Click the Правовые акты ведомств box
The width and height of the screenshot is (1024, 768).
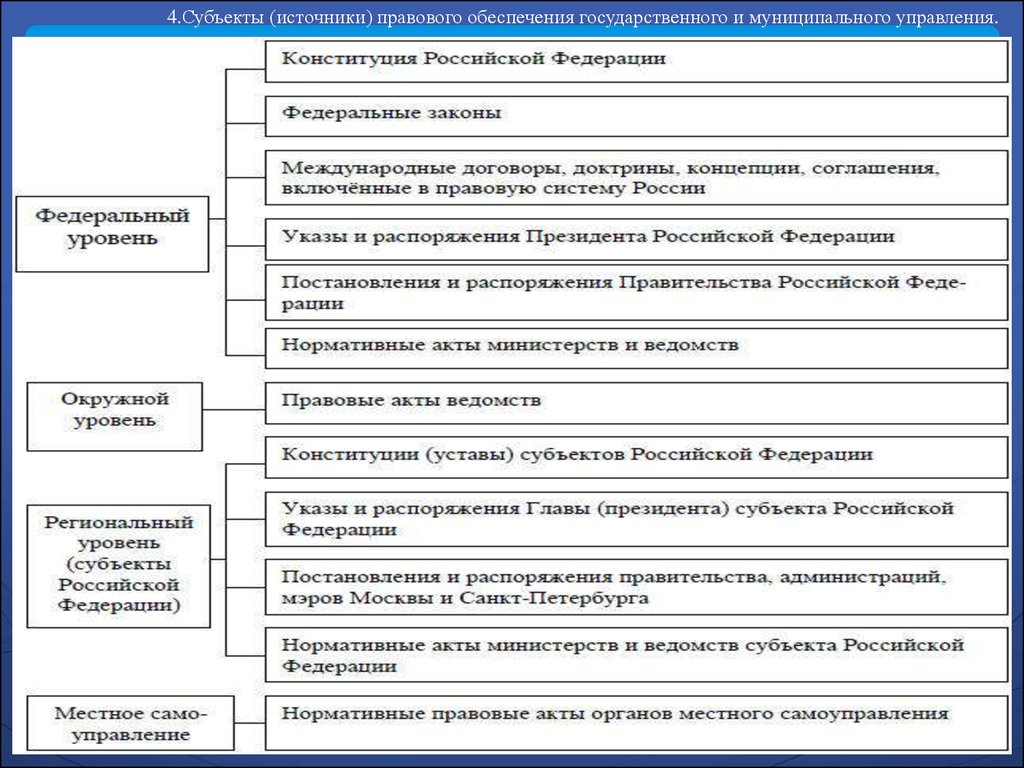pos(636,402)
